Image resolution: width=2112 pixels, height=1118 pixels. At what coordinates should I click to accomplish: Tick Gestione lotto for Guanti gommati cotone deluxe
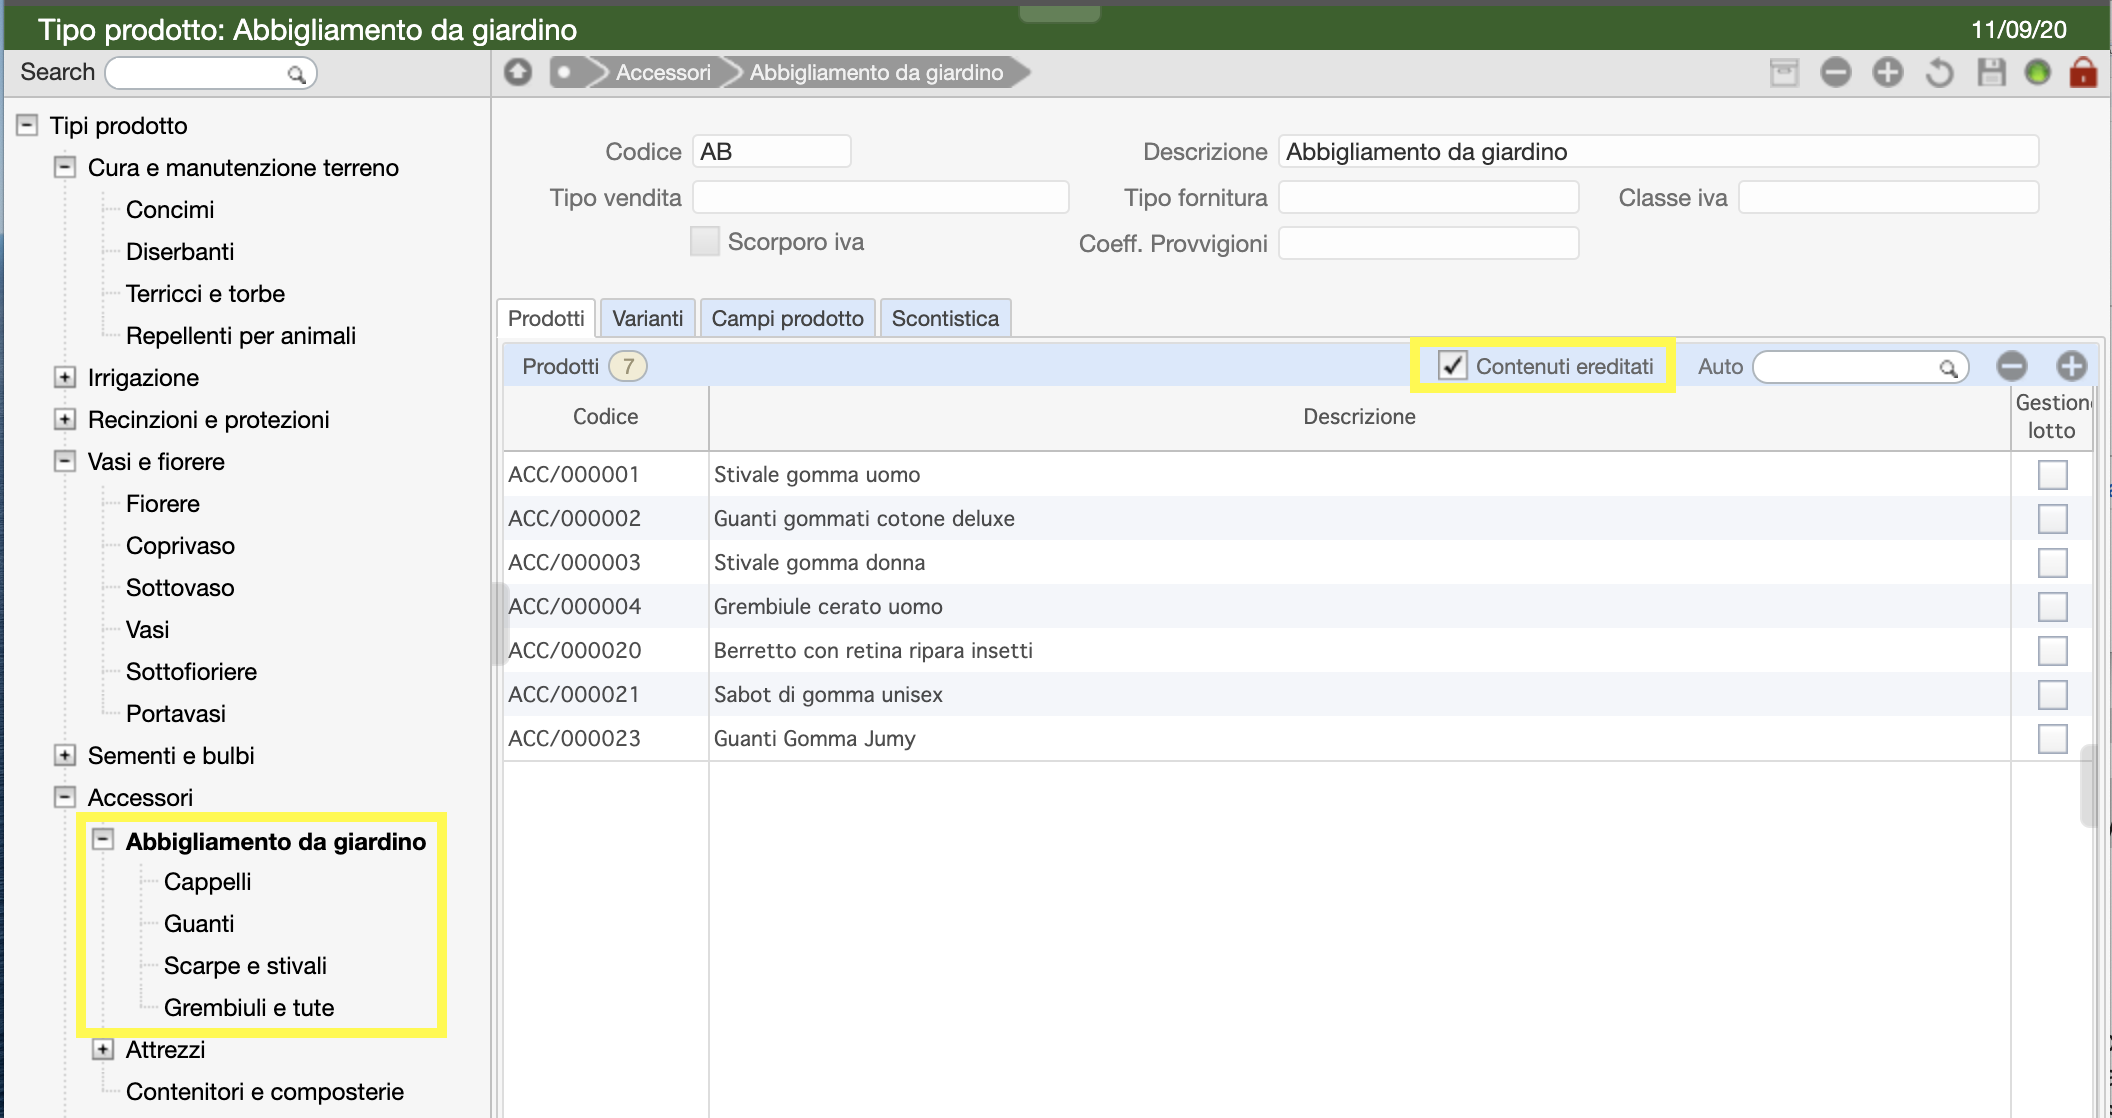pyautogui.click(x=2053, y=518)
